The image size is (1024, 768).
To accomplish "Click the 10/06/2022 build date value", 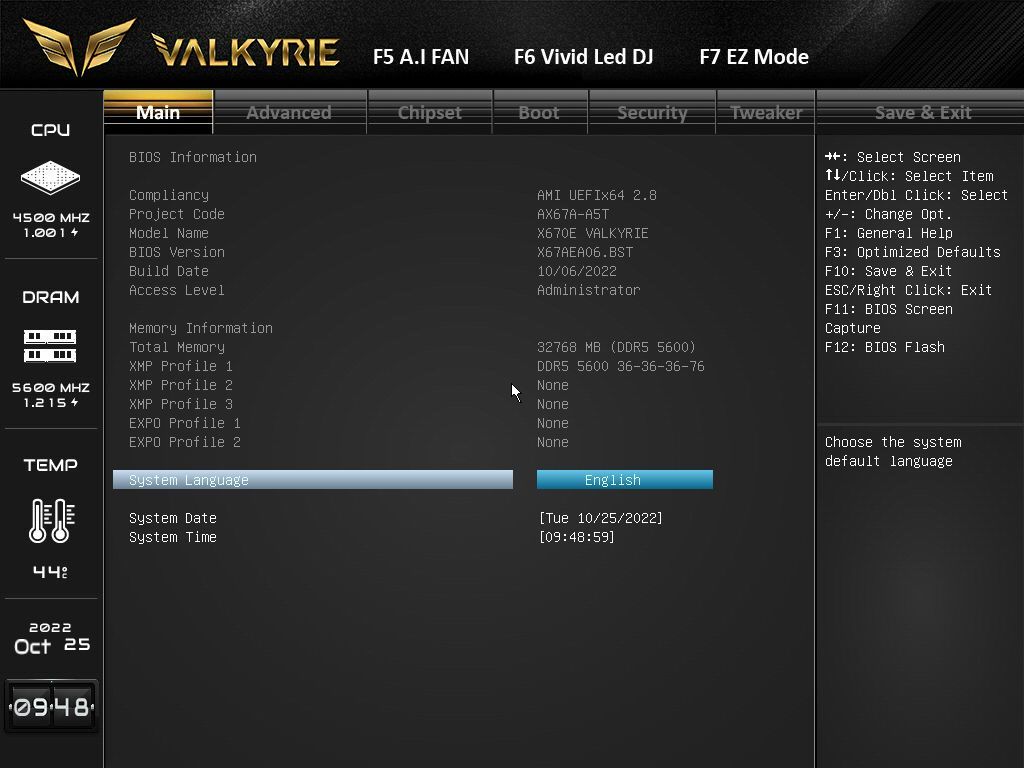I will [577, 270].
